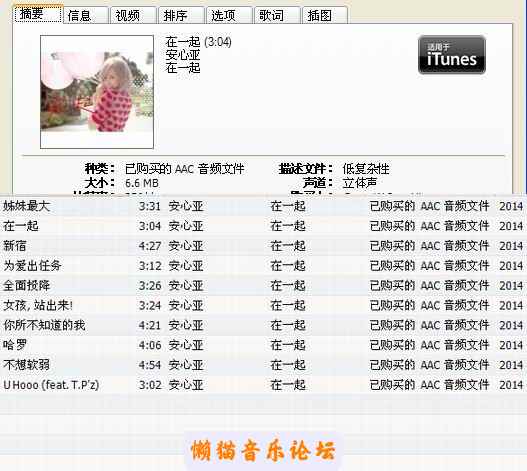Choose the track 哈罗
Image resolution: width=527 pixels, height=471 pixels.
(x=264, y=345)
